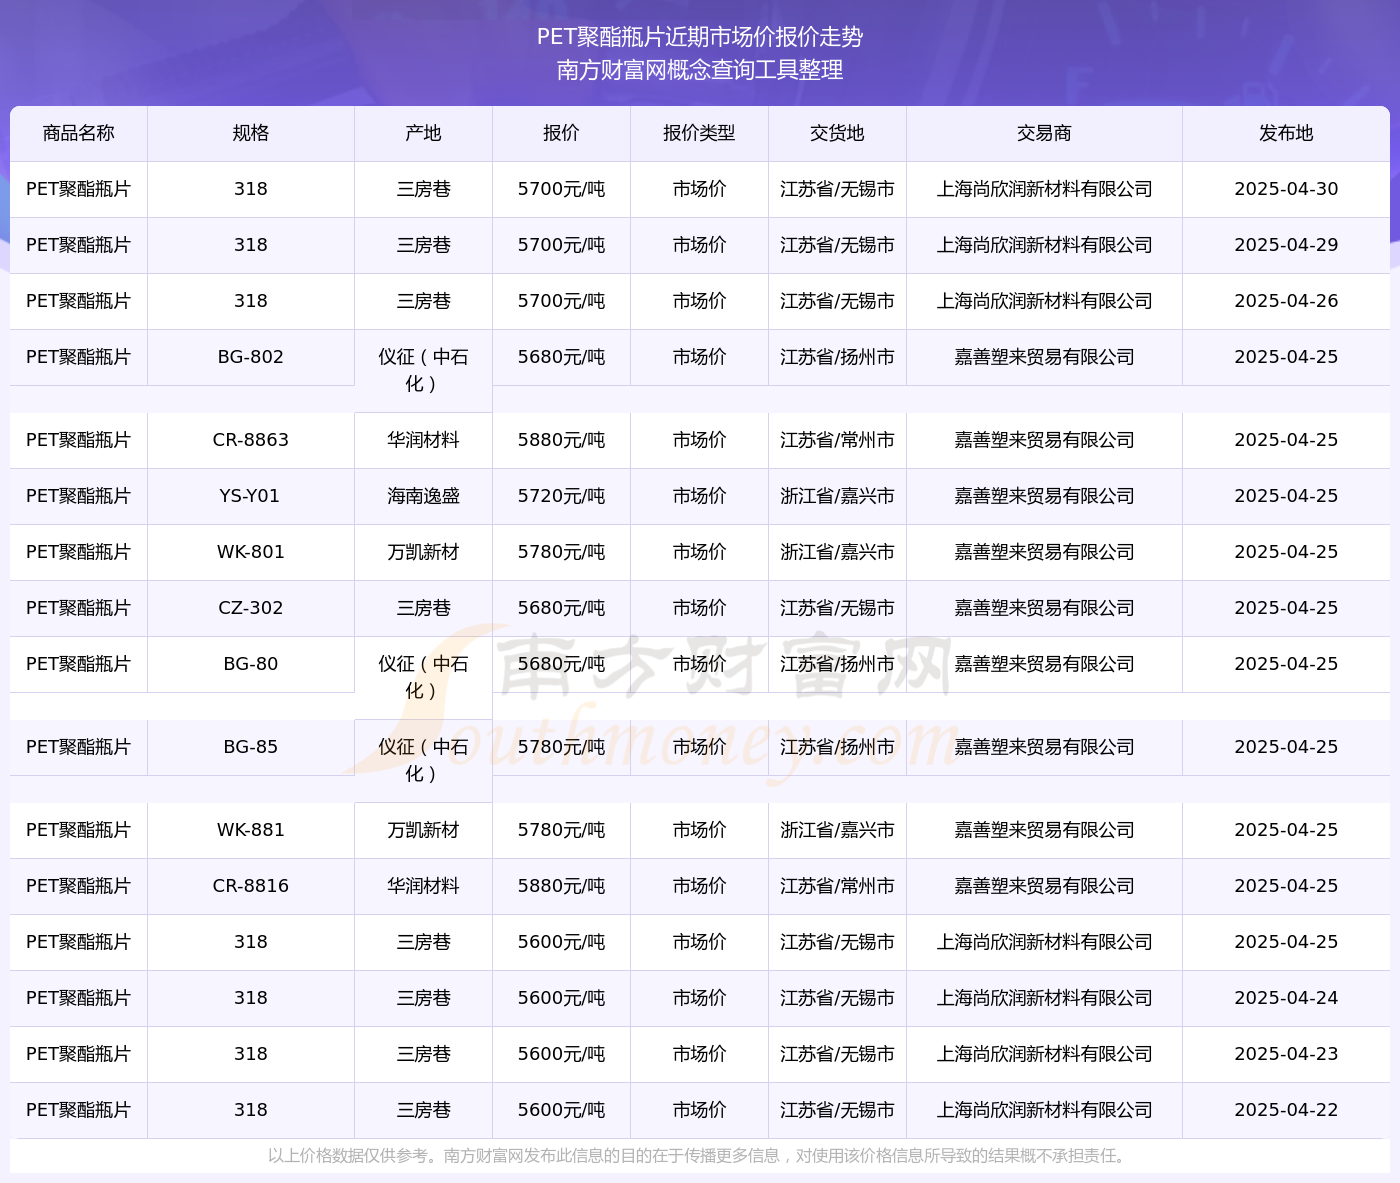Click the spec cell WK-801
The image size is (1400, 1183).
click(251, 552)
